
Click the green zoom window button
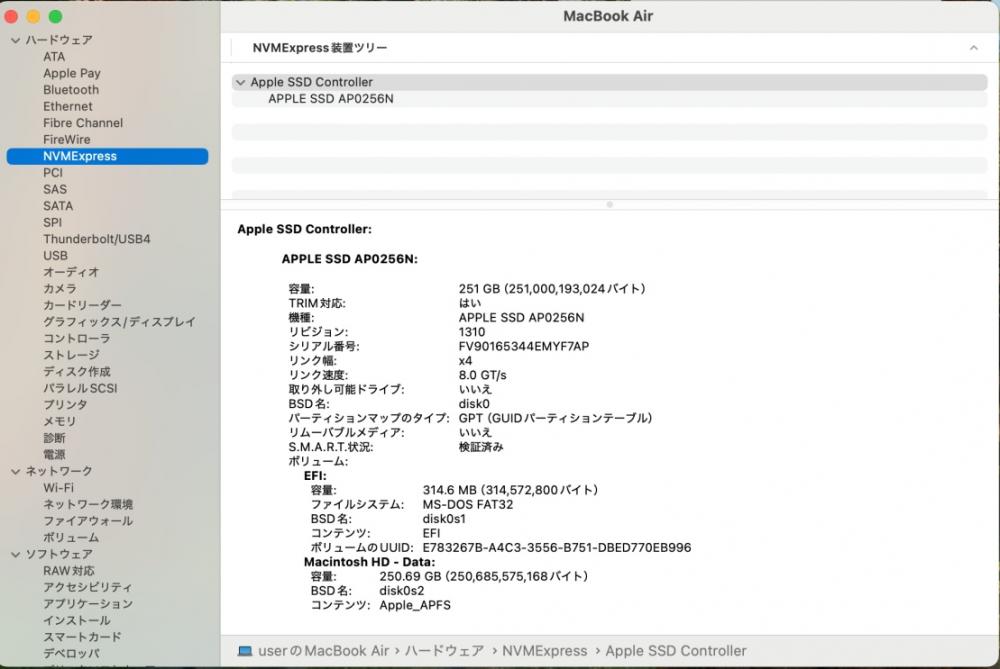point(55,16)
